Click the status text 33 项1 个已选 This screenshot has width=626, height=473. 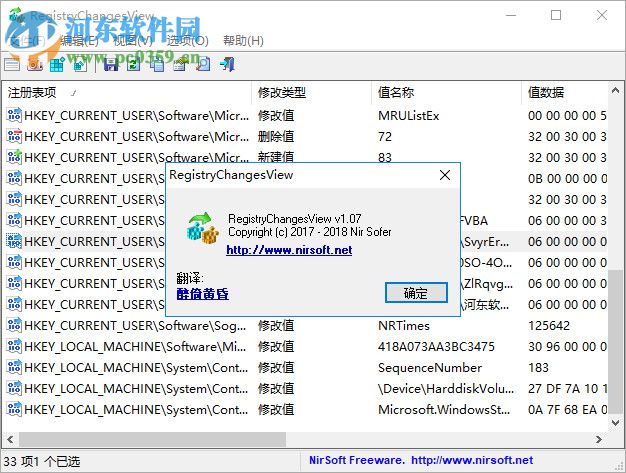click(42, 461)
